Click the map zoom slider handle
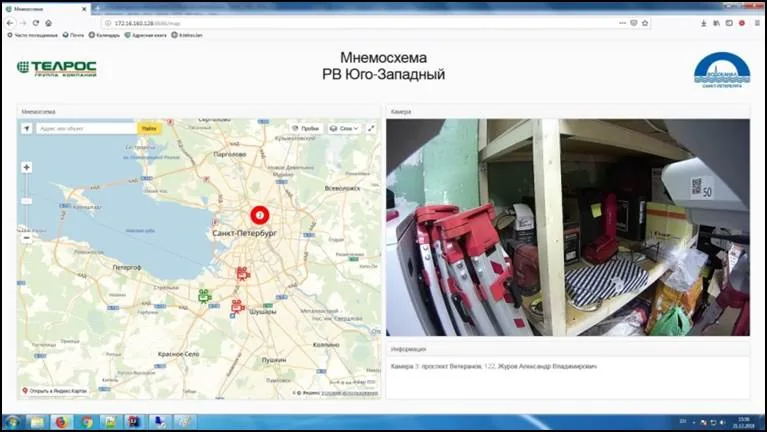 pos(27,201)
